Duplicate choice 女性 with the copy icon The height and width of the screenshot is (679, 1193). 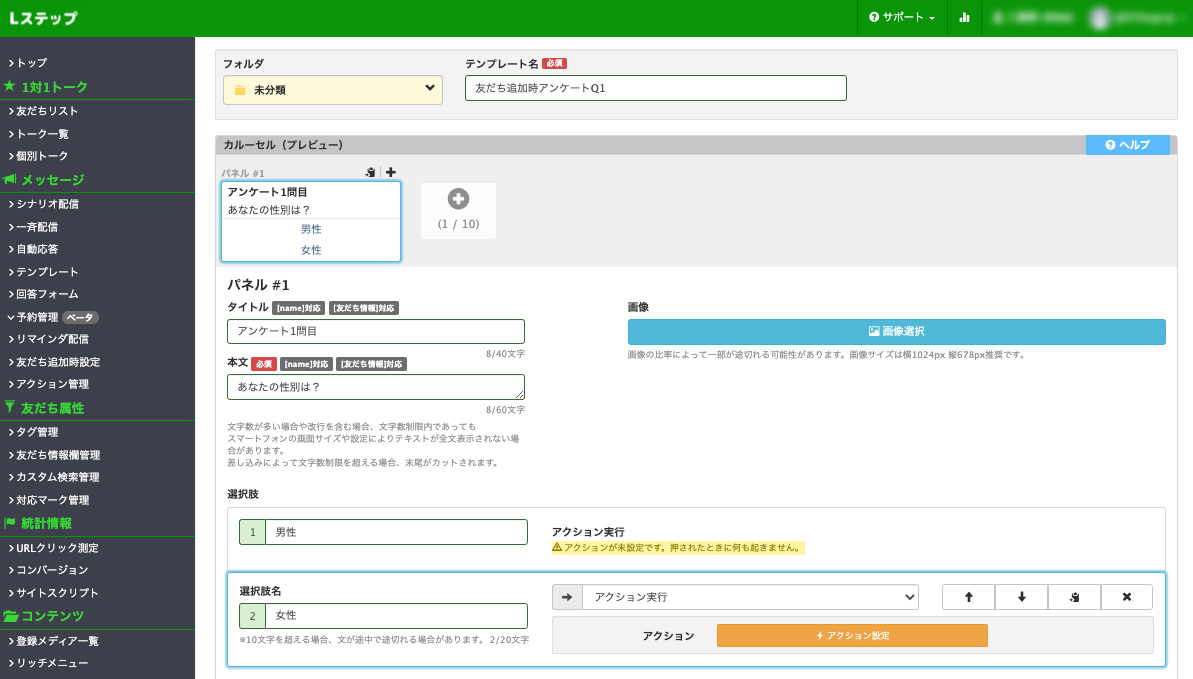(x=1073, y=596)
